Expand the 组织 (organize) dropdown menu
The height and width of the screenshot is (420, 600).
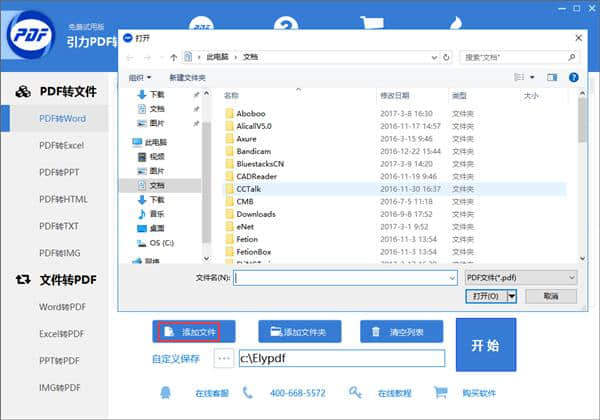139,77
